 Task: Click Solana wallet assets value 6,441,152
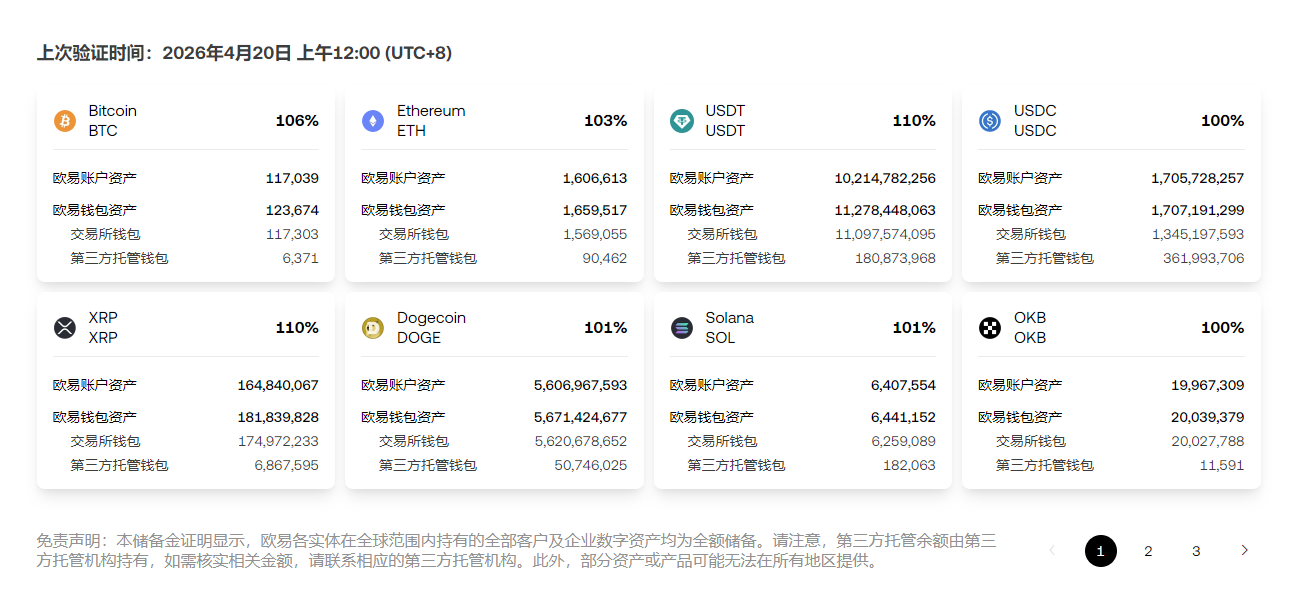(x=903, y=417)
